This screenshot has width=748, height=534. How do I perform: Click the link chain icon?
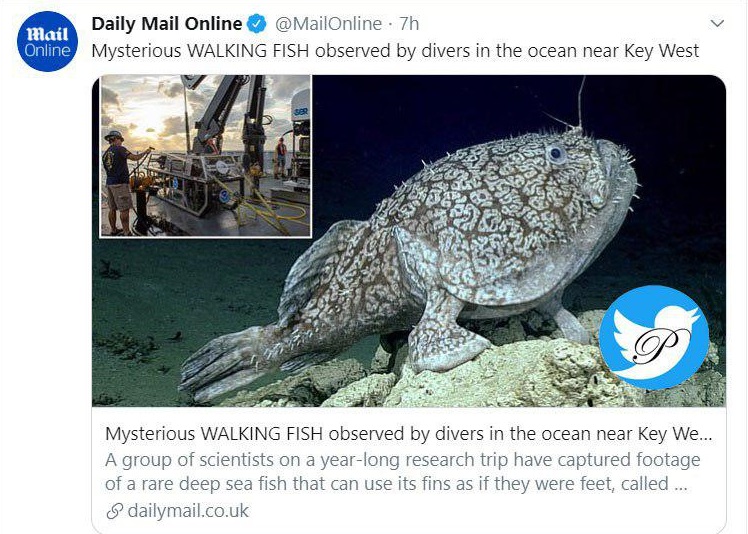point(114,511)
